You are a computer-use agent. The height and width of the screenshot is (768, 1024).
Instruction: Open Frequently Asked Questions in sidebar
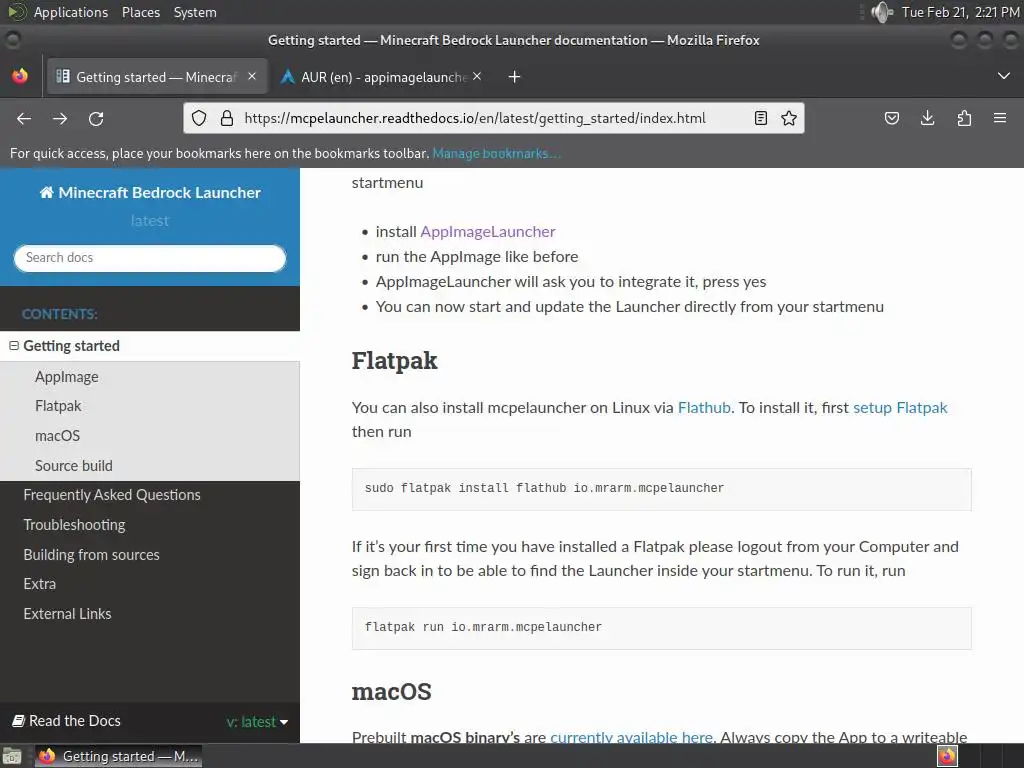(x=112, y=495)
